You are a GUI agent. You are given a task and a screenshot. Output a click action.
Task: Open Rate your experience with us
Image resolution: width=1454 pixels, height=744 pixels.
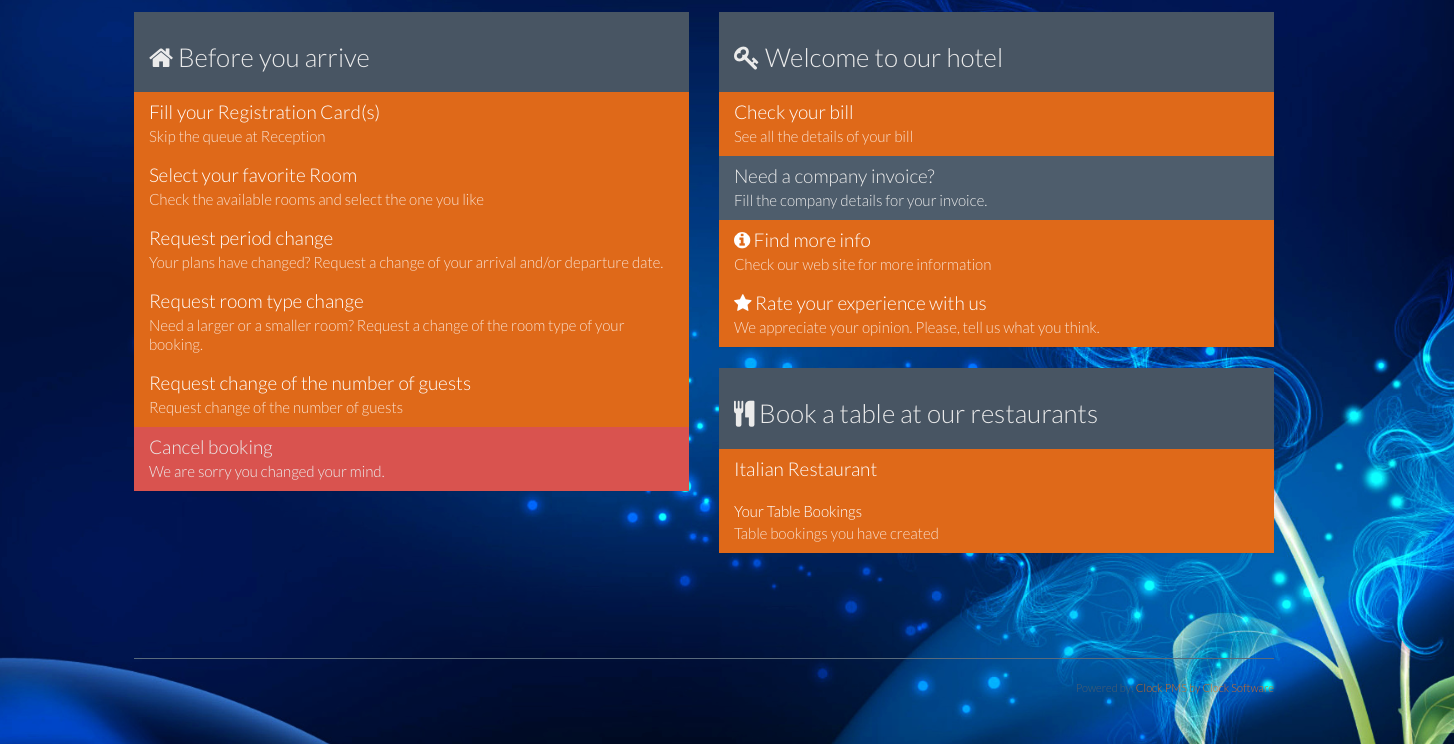click(x=996, y=315)
